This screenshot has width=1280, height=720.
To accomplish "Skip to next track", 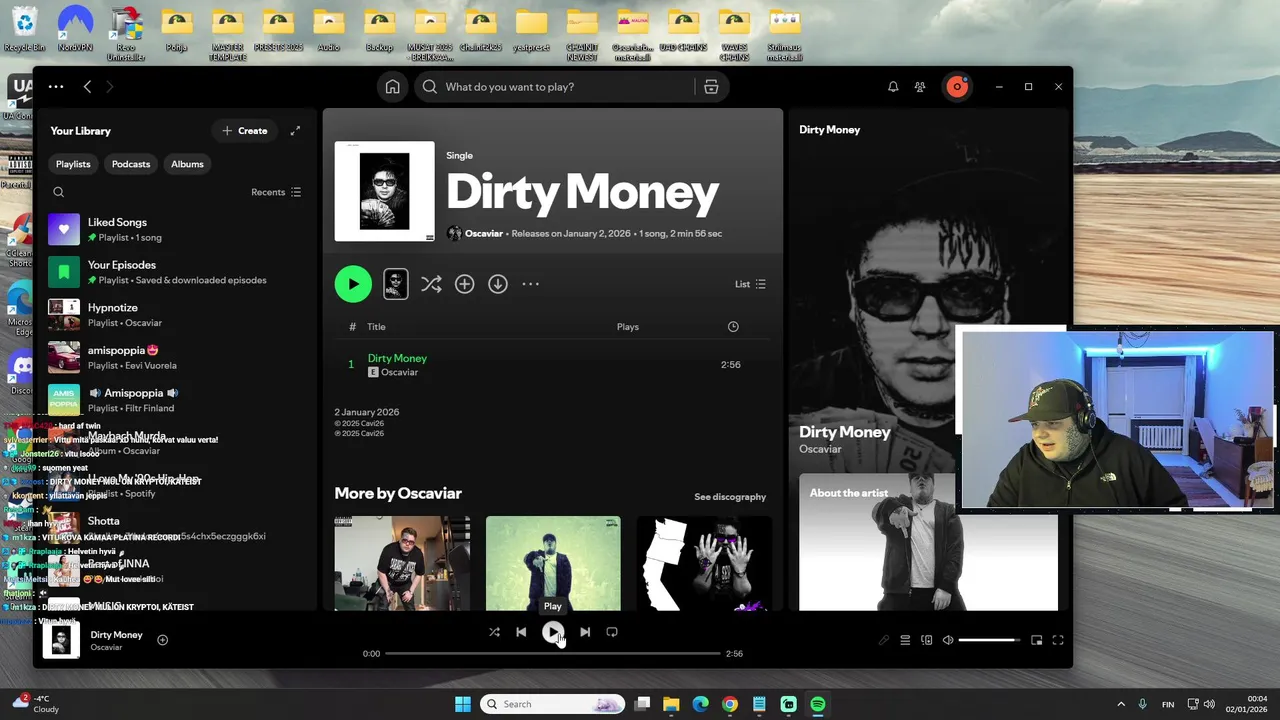I will click(x=585, y=632).
